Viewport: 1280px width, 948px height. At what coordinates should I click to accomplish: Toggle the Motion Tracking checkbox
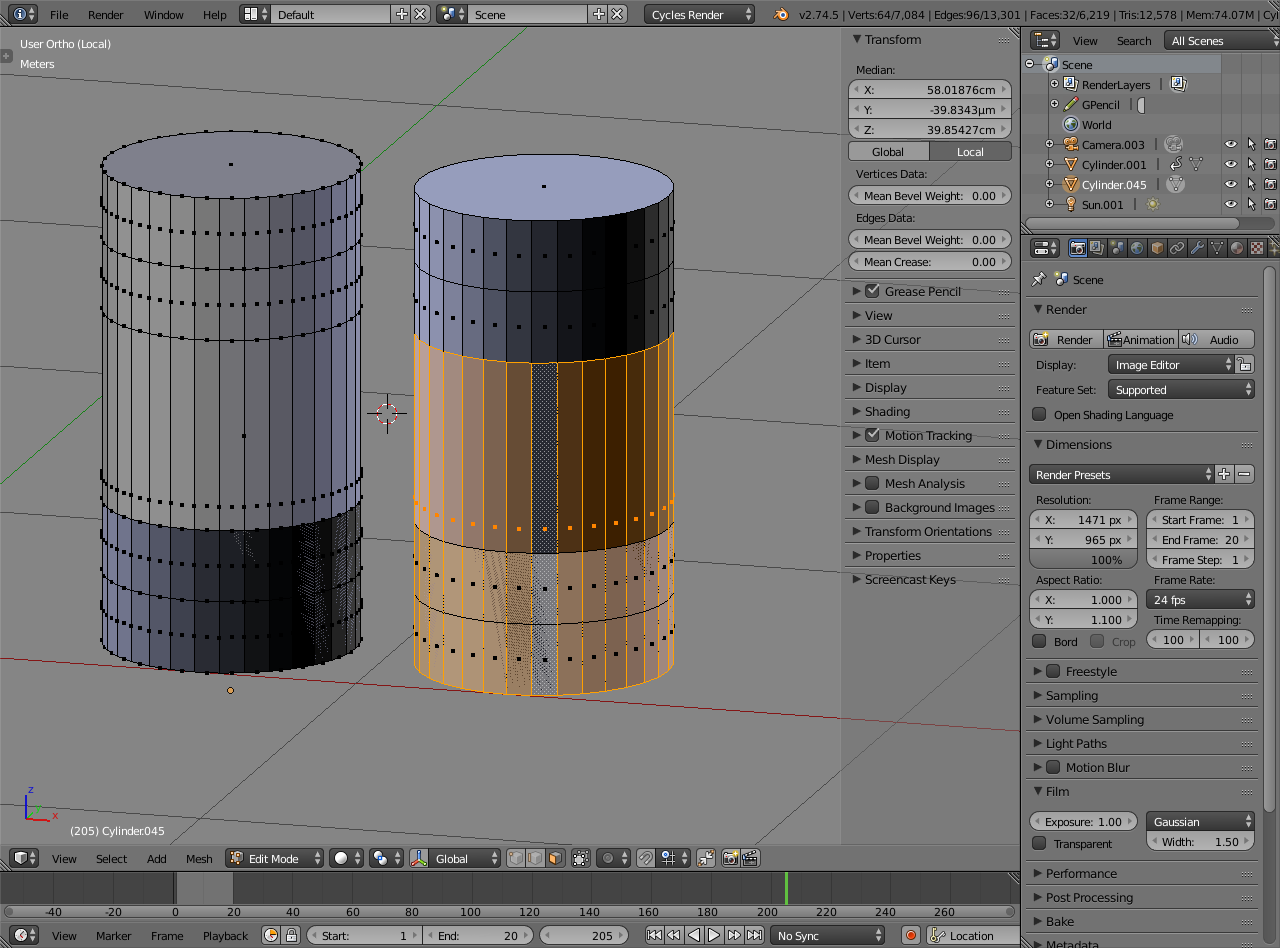872,435
